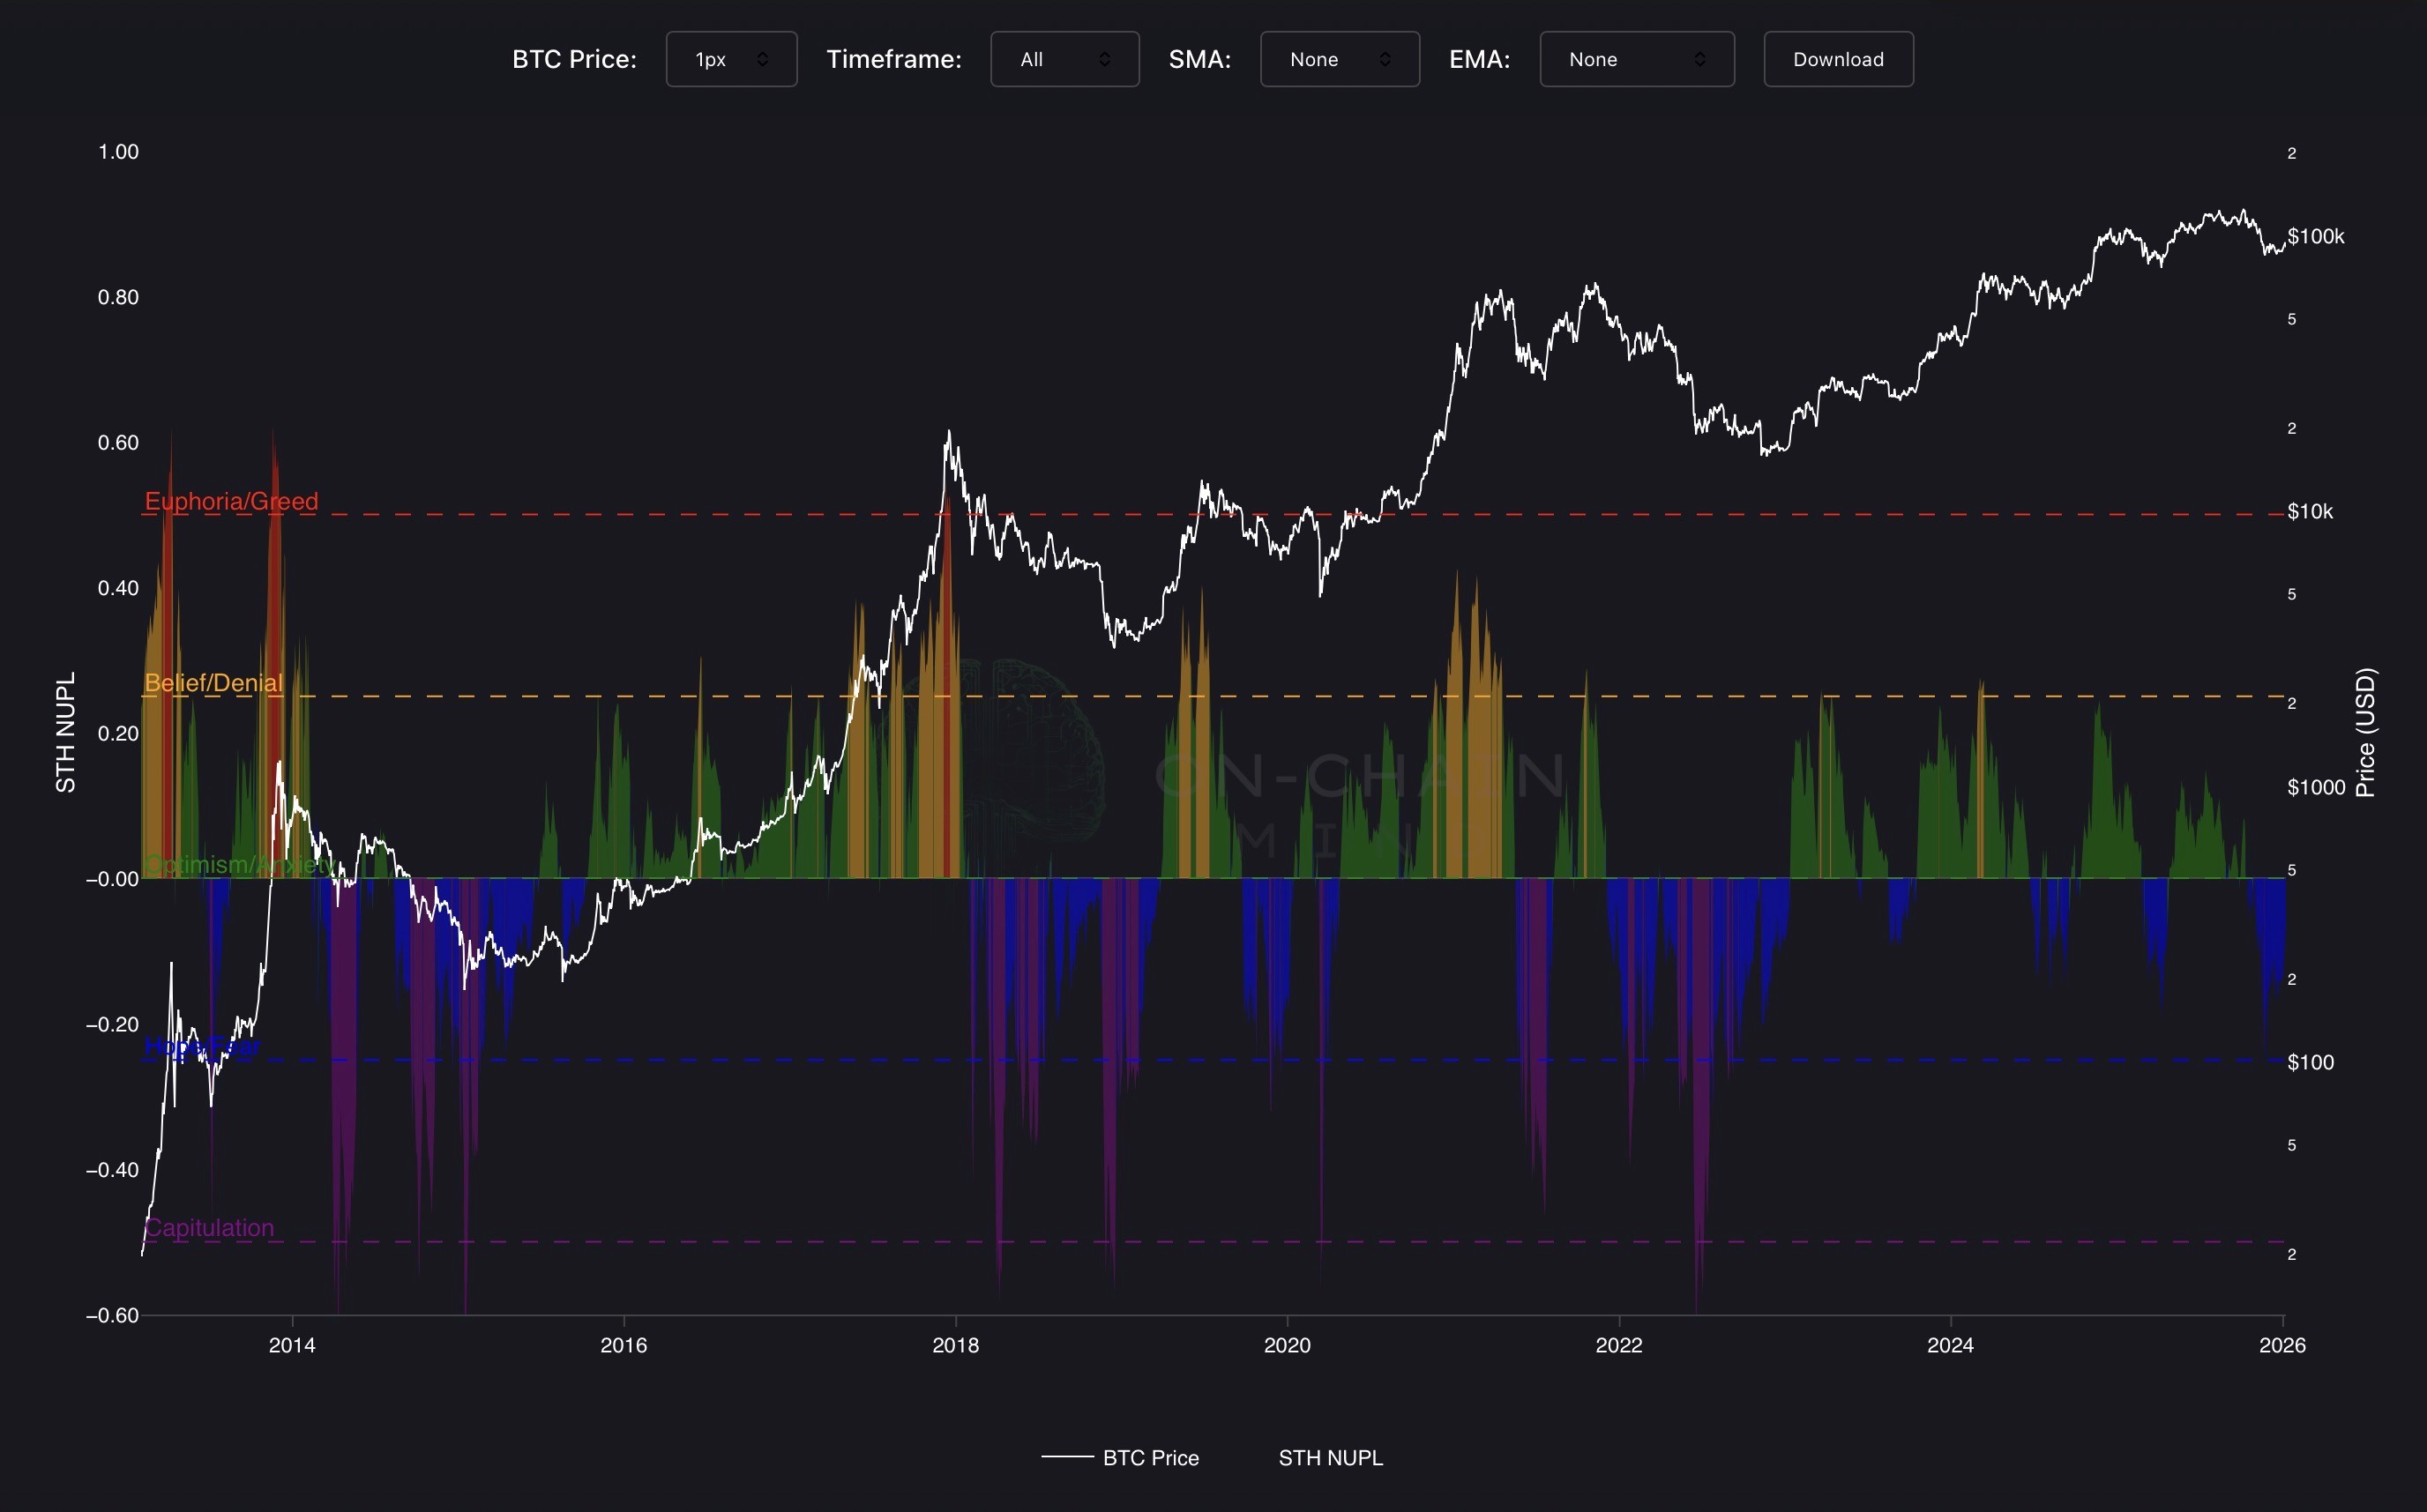The height and width of the screenshot is (1512, 2427).
Task: Click the Capitulation threshold label
Action: pyautogui.click(x=209, y=1227)
